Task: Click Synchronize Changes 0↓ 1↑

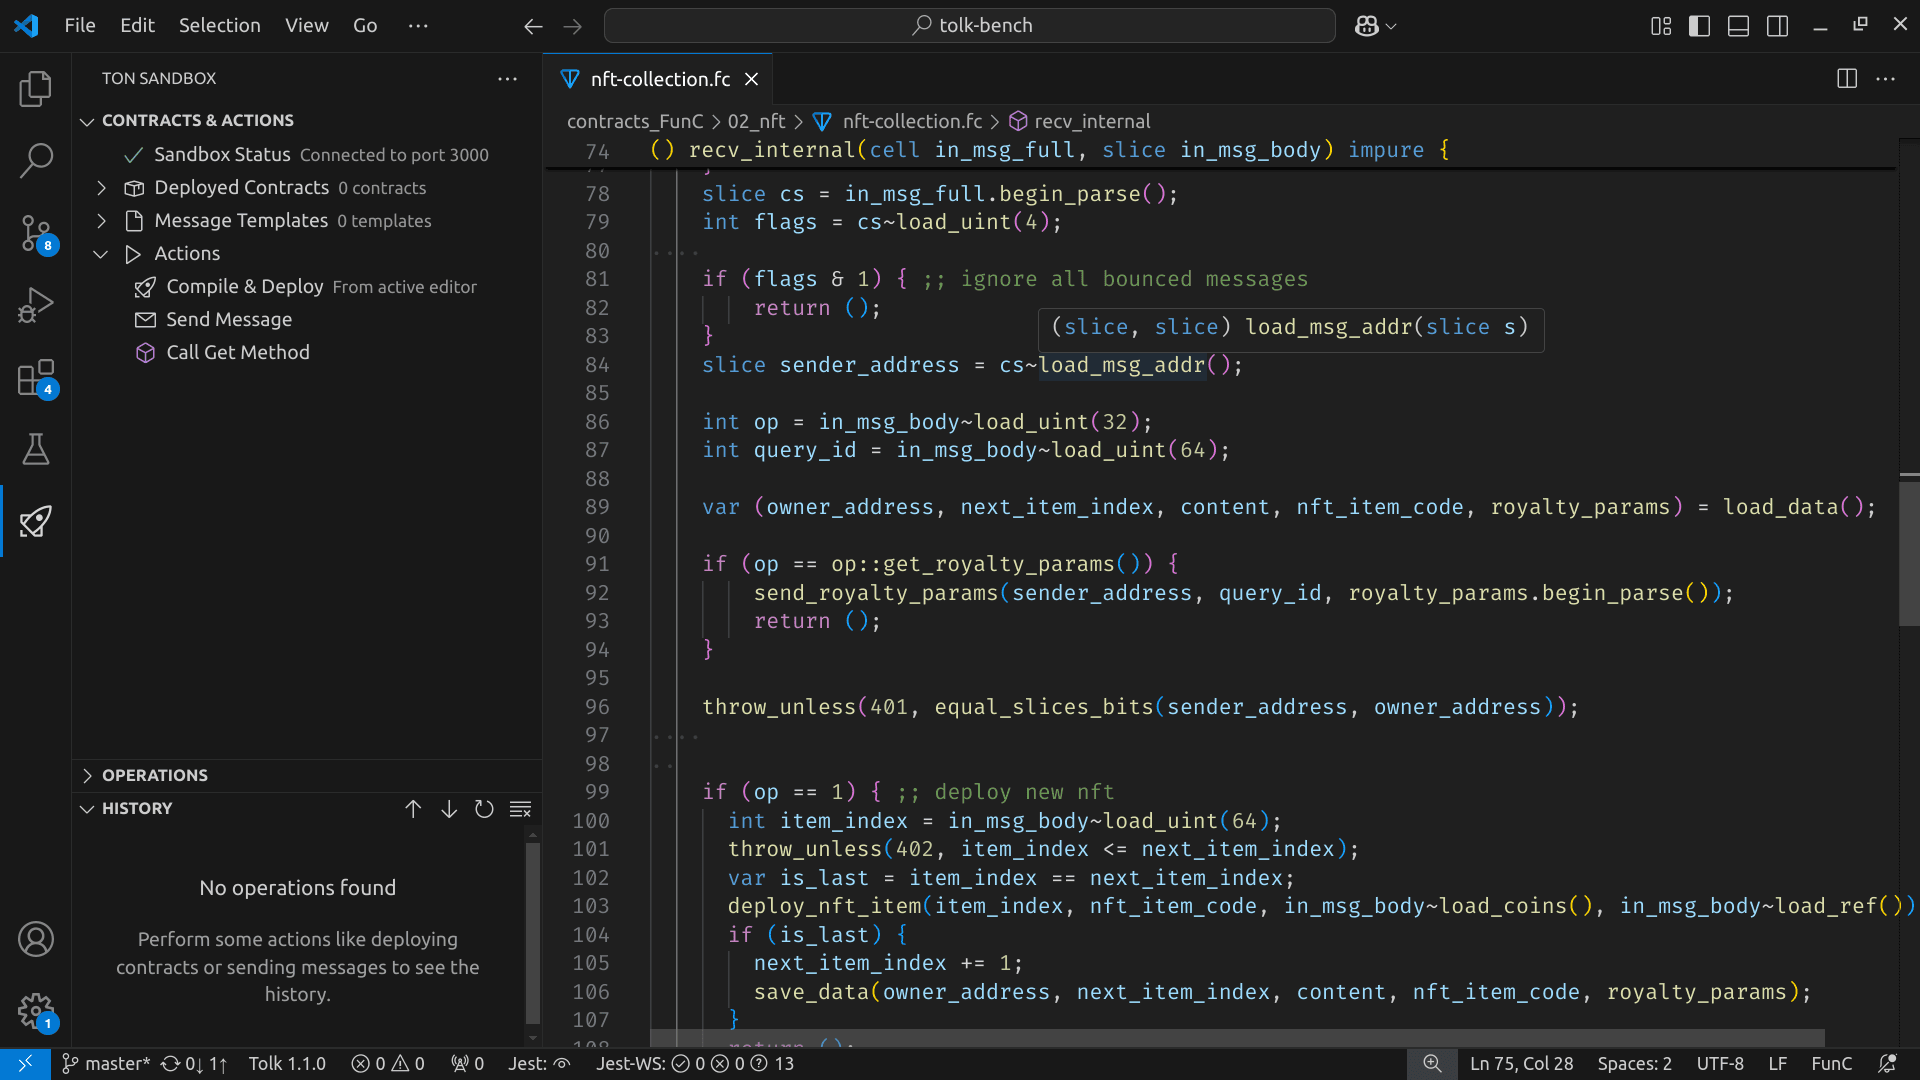Action: point(194,1064)
